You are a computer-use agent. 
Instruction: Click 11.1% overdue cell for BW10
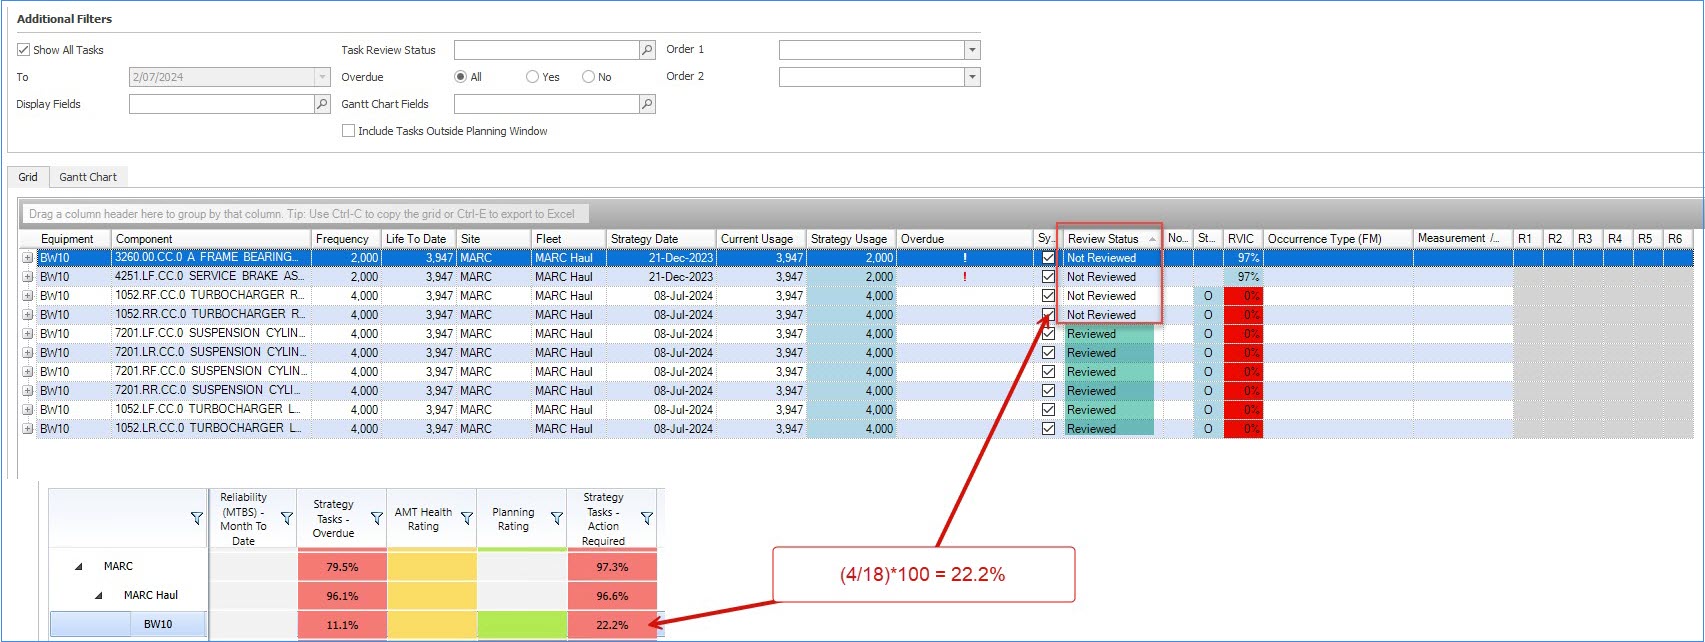[342, 625]
